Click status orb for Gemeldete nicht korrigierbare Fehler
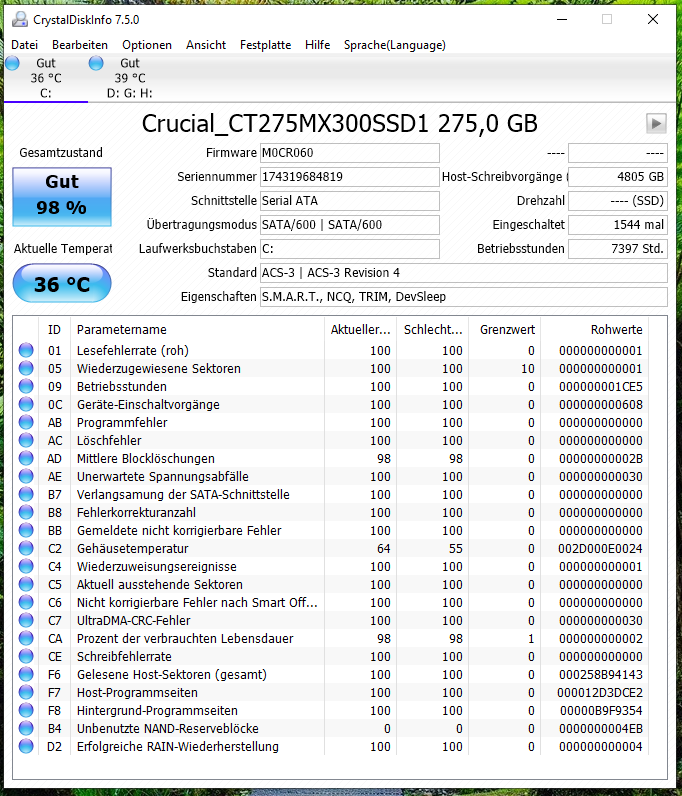The image size is (682, 796). [26, 530]
